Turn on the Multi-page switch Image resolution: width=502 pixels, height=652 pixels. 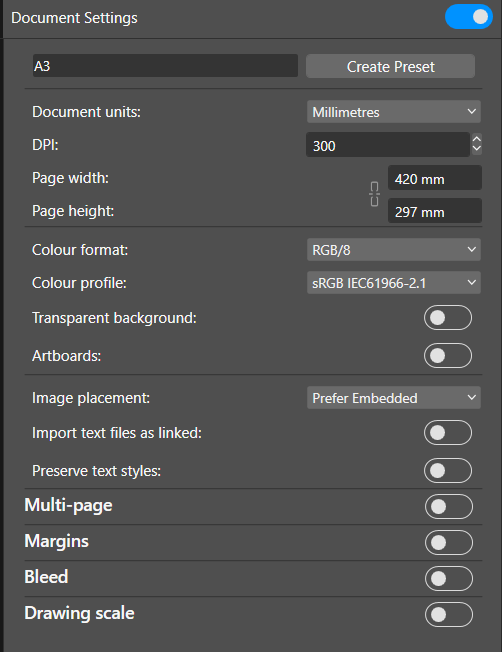[449, 506]
